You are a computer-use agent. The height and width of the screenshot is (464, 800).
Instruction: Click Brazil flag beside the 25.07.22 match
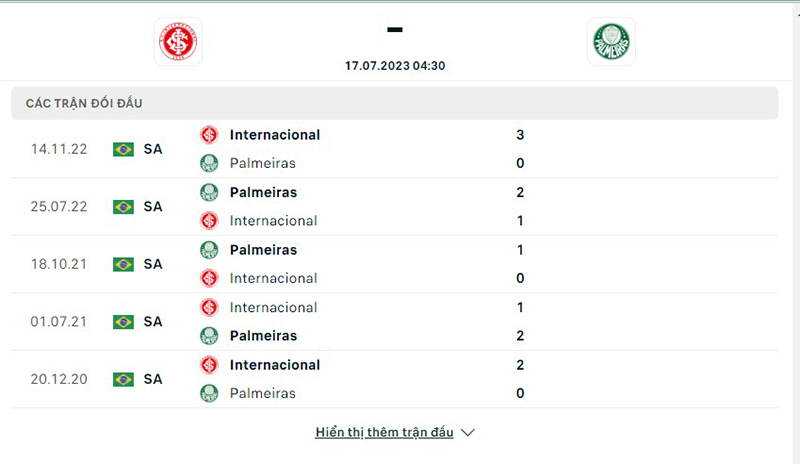coord(123,207)
